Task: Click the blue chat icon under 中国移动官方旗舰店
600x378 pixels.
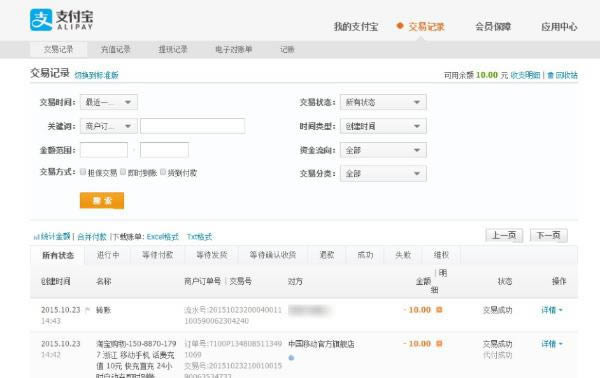Action: [291, 358]
